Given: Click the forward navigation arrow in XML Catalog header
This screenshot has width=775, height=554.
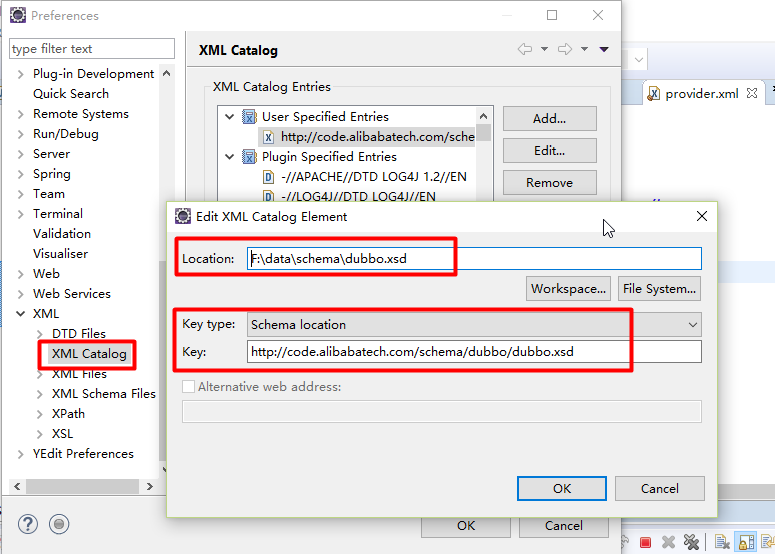Looking at the screenshot, I should pos(565,49).
